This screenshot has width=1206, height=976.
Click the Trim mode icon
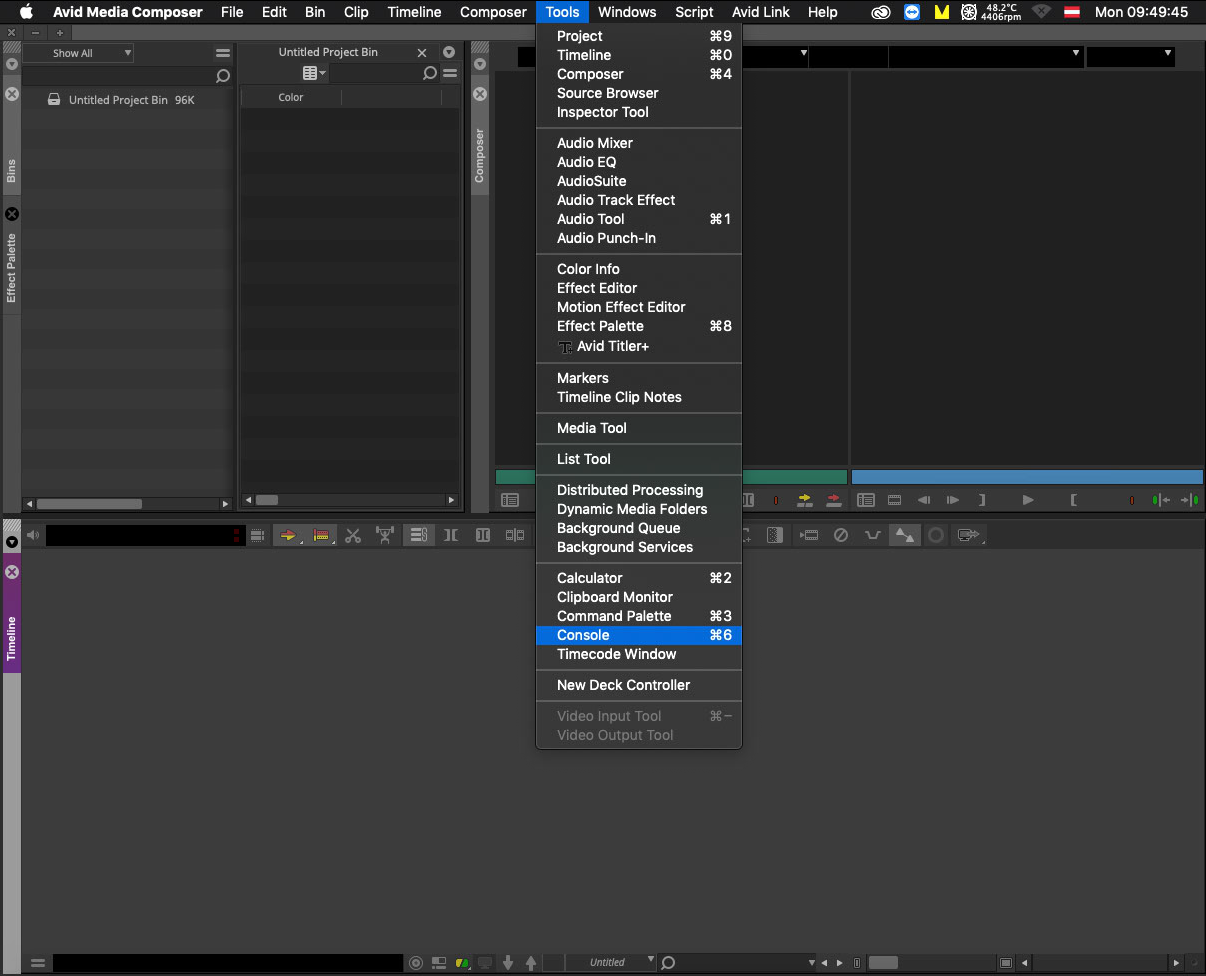pyautogui.click(x=451, y=536)
